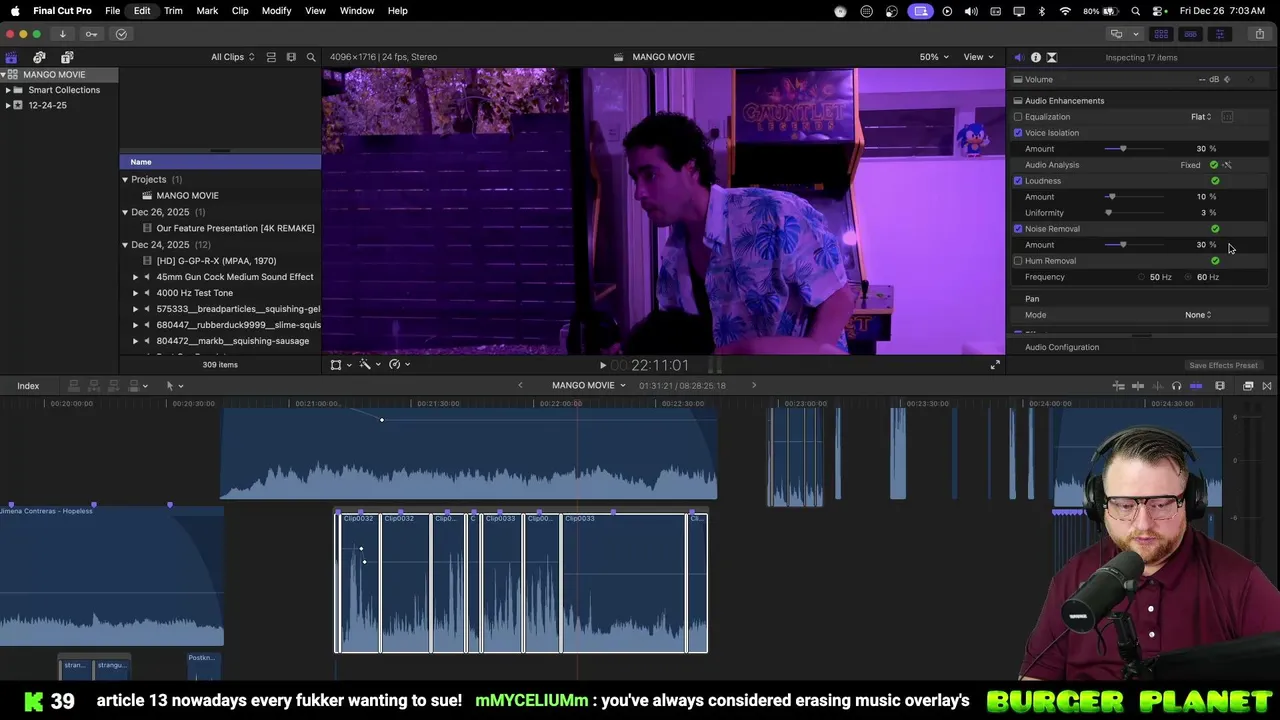The image size is (1280, 720).
Task: Toggle the Volume keyframe diamond button
Action: (x=1227, y=80)
